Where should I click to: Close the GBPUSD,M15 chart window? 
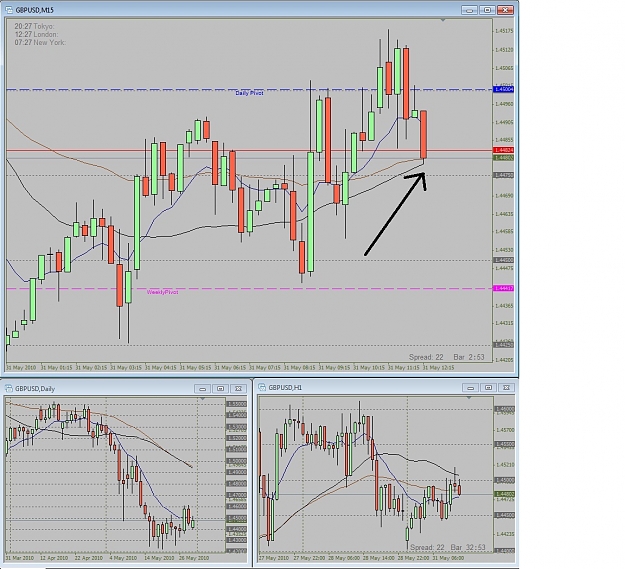pos(505,10)
